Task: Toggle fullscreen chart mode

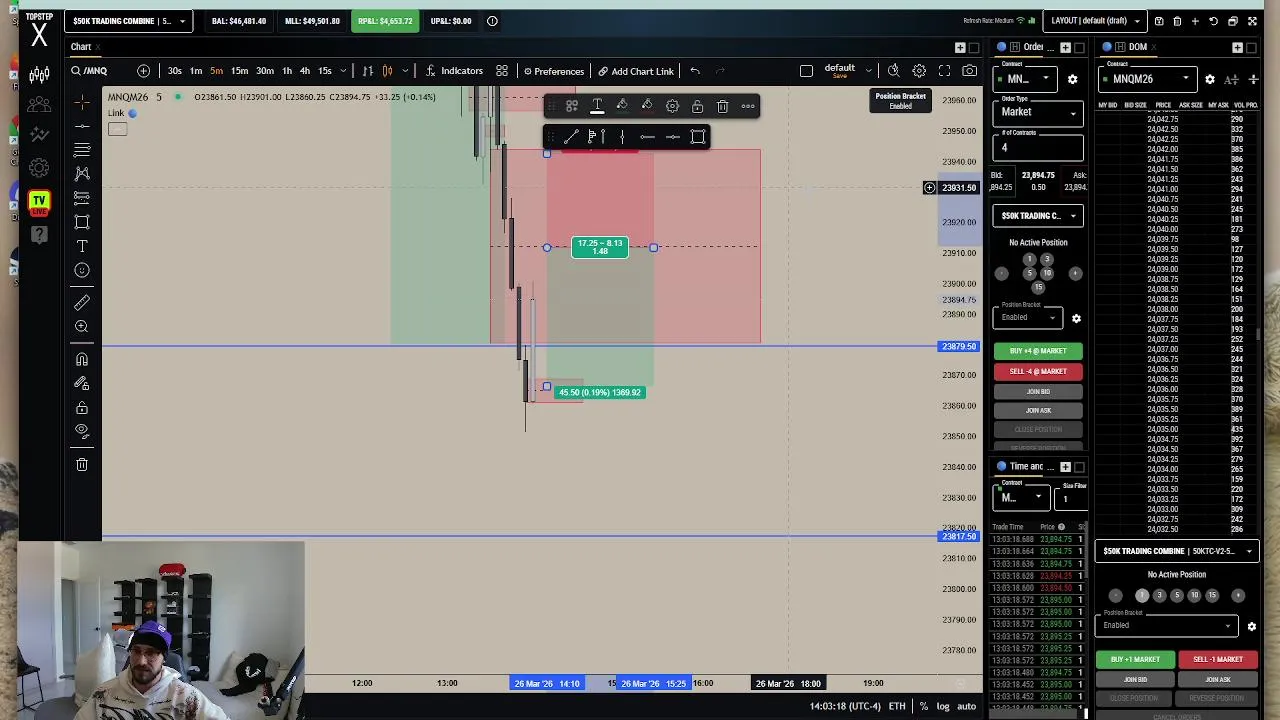Action: [x=944, y=71]
